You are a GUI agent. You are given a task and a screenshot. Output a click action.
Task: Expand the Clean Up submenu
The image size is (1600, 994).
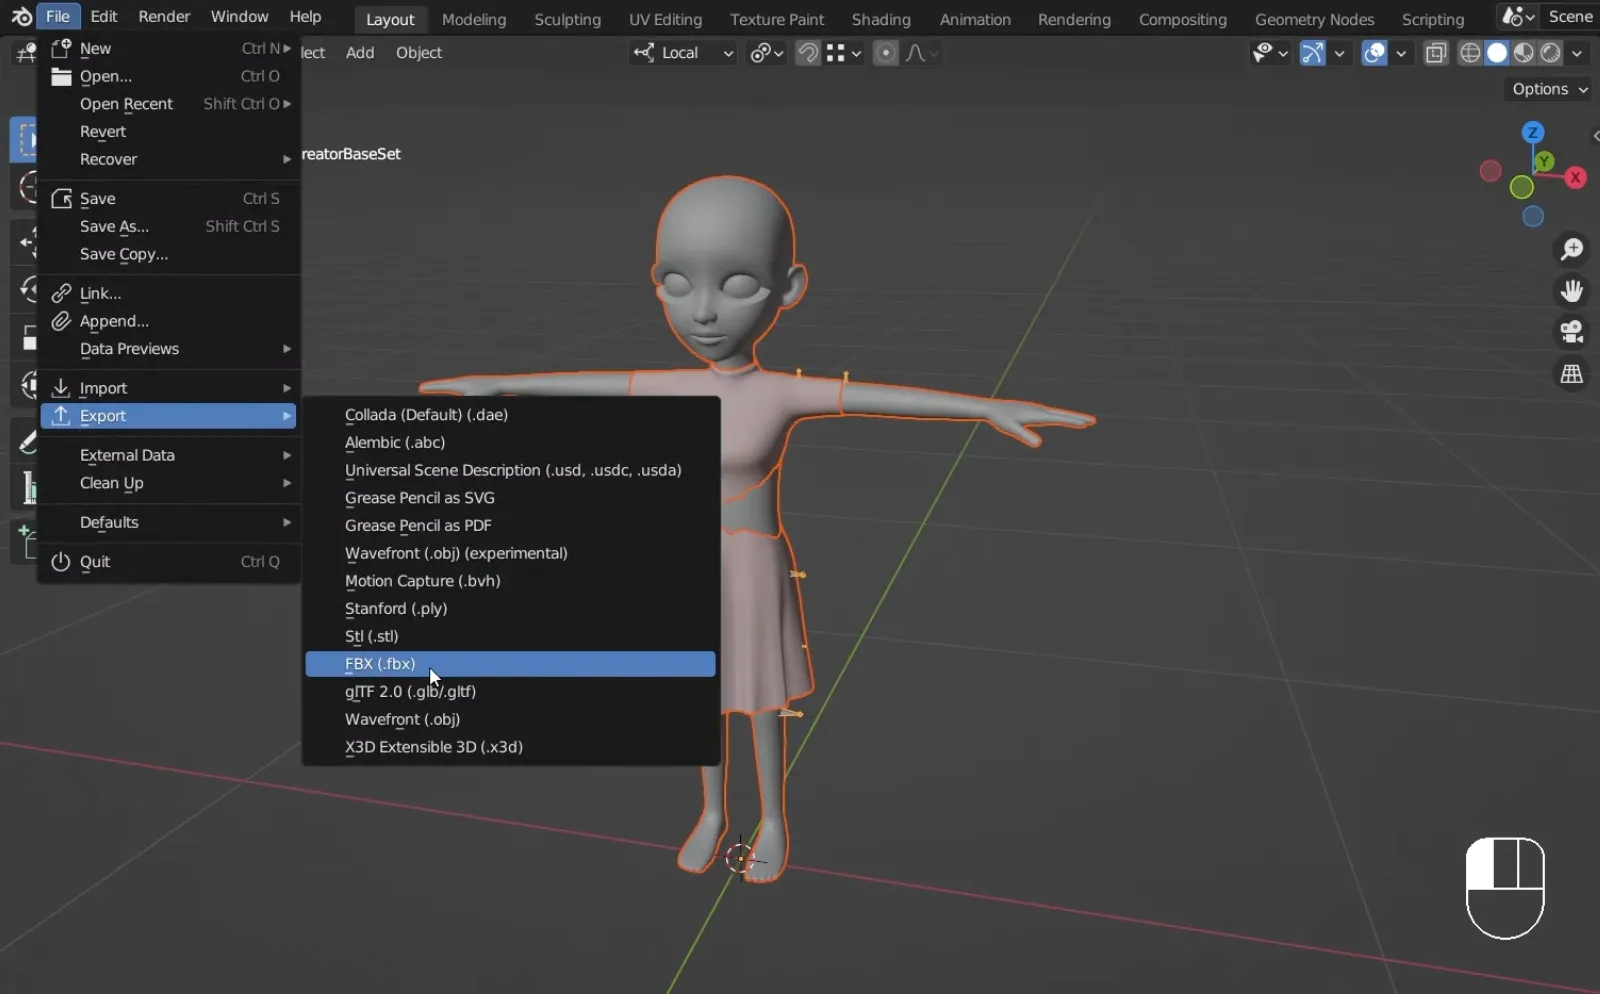(168, 483)
